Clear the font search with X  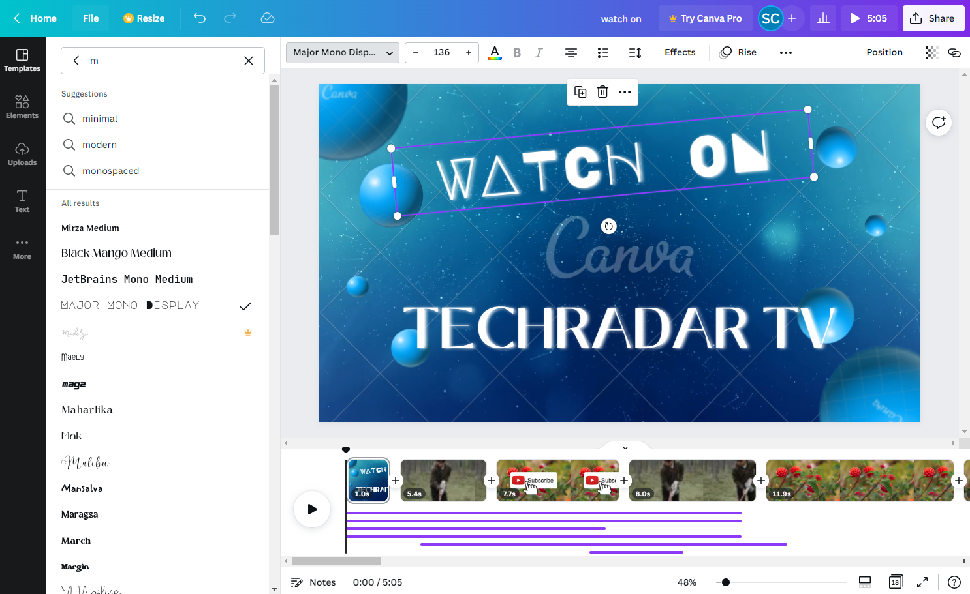click(249, 61)
